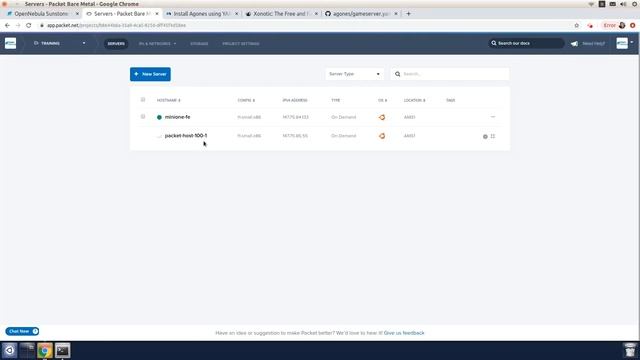Open the Chat Now widget
640x360 pixels.
(x=22, y=331)
